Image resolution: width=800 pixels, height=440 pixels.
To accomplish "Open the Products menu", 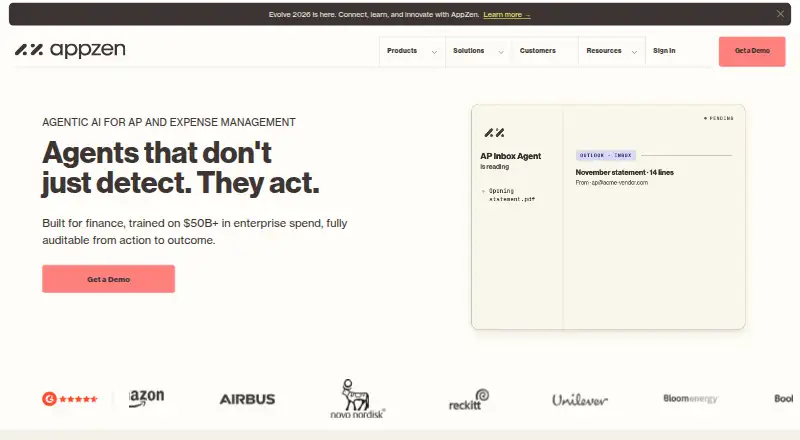I will point(402,51).
